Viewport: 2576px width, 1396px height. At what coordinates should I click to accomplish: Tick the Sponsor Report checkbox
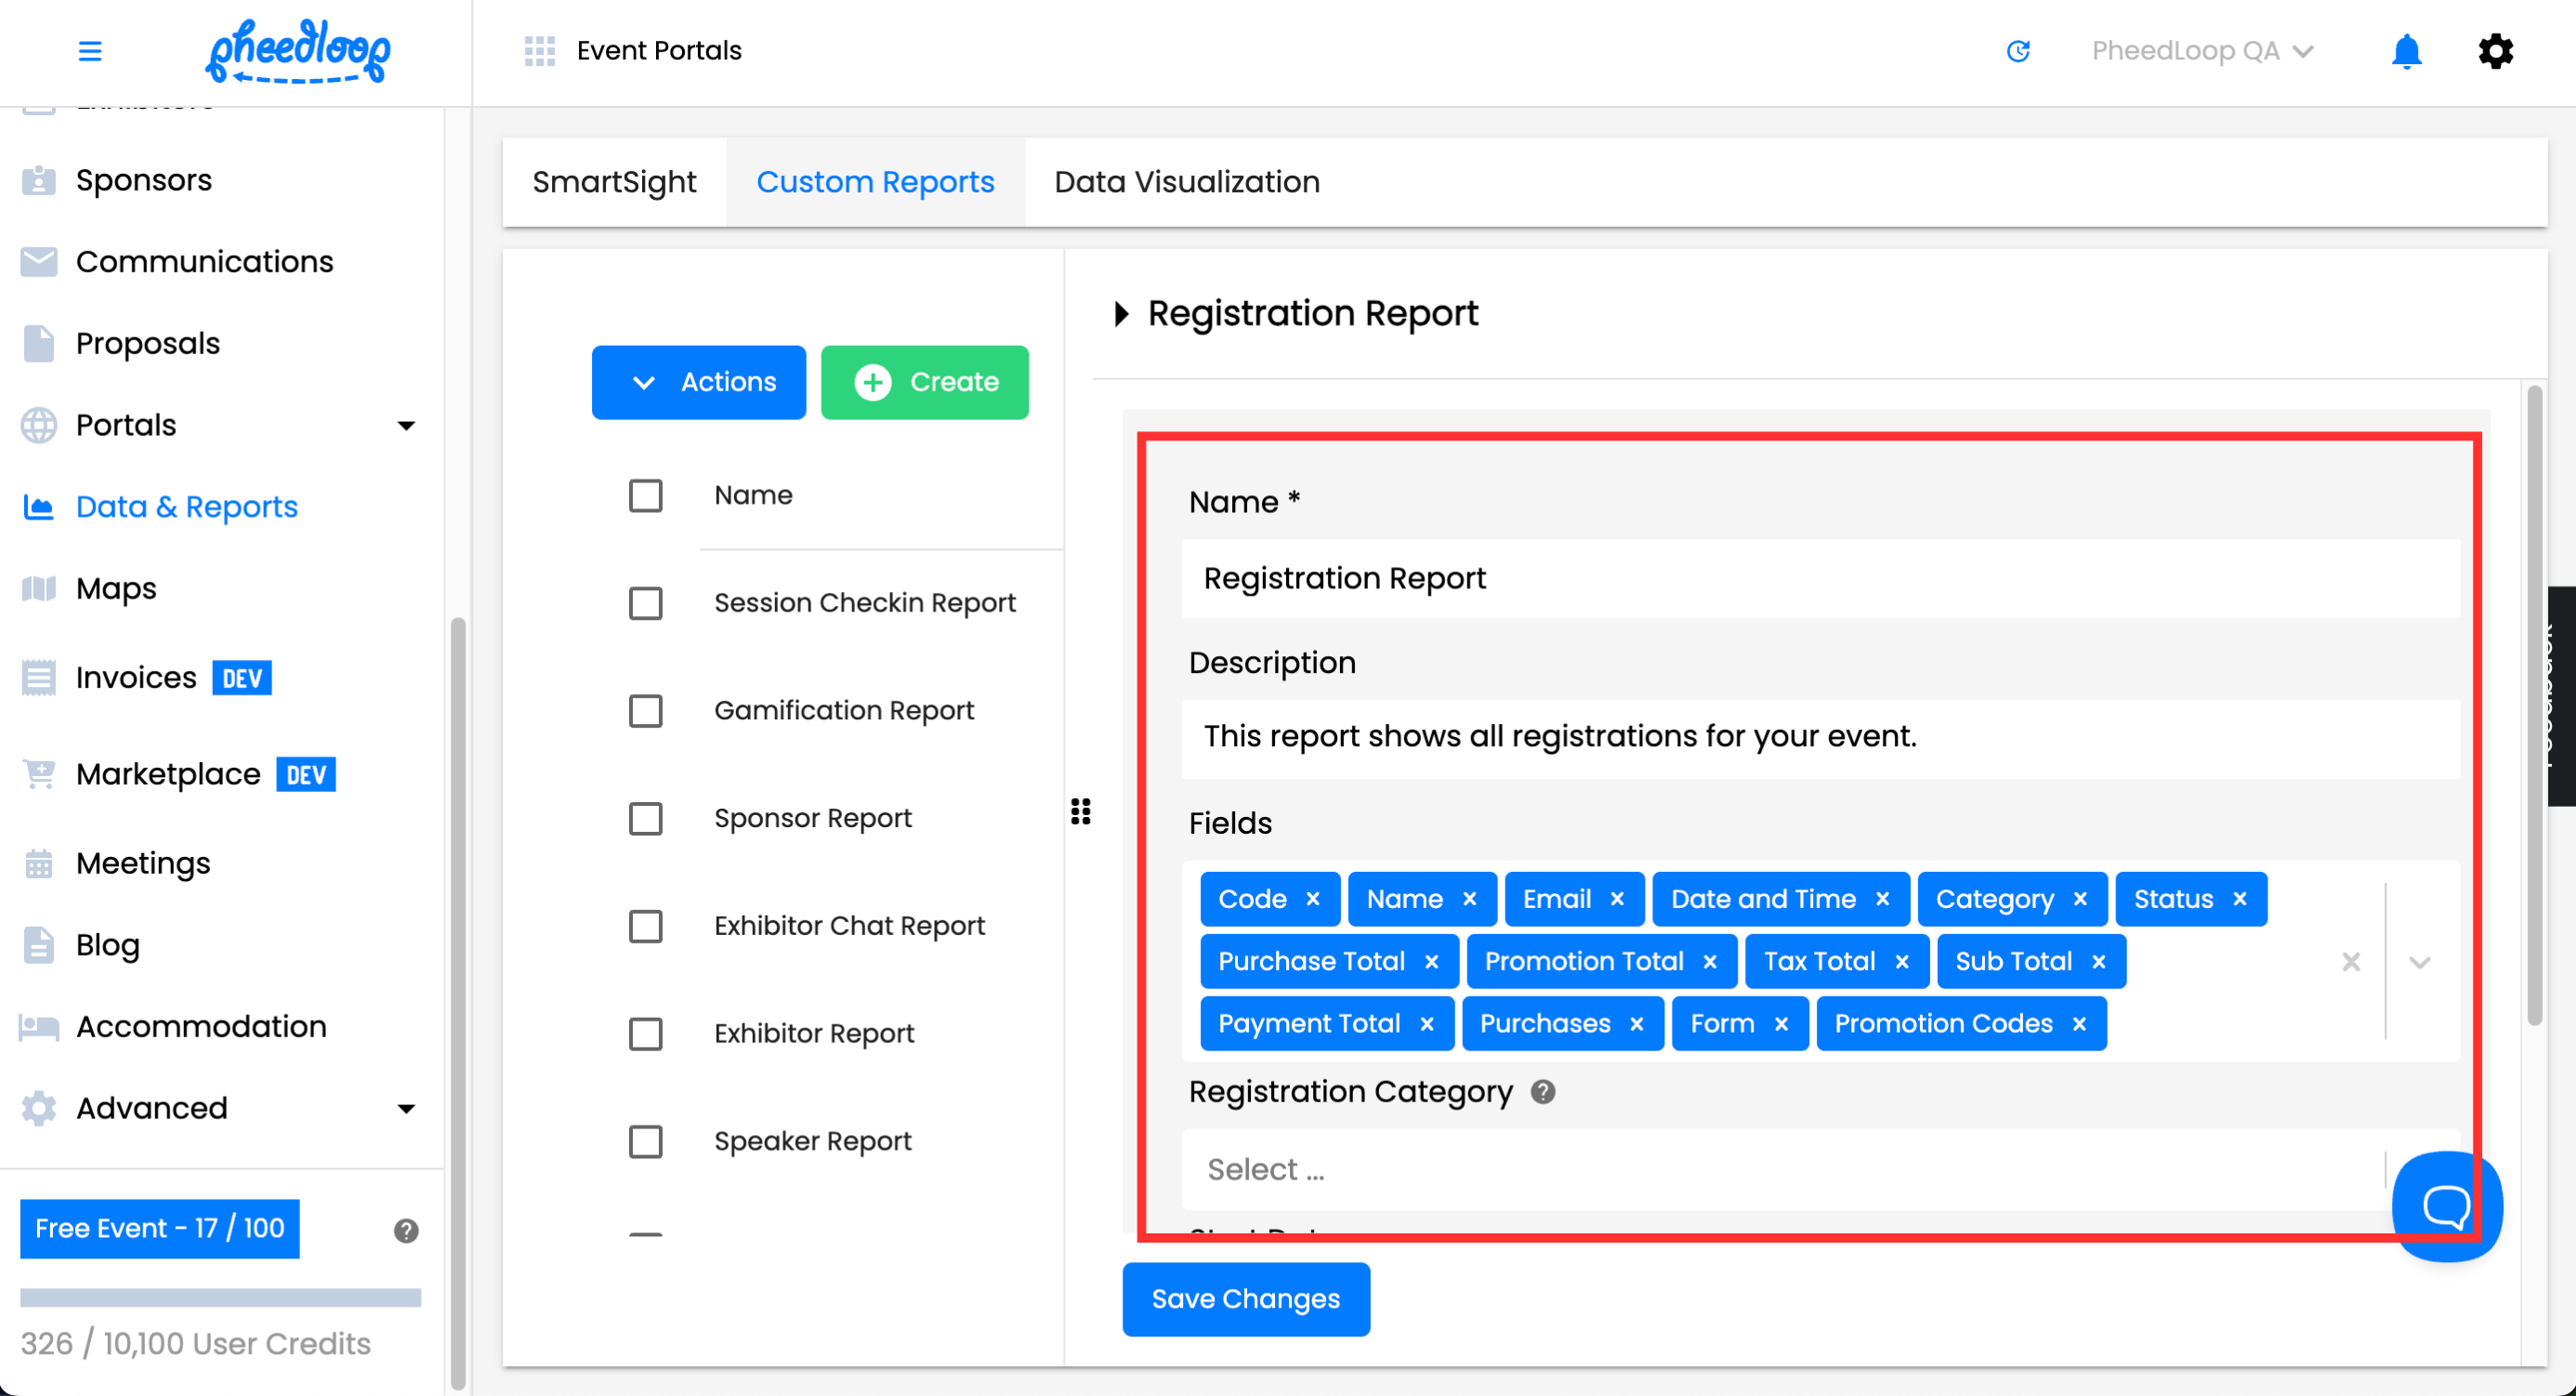(645, 818)
